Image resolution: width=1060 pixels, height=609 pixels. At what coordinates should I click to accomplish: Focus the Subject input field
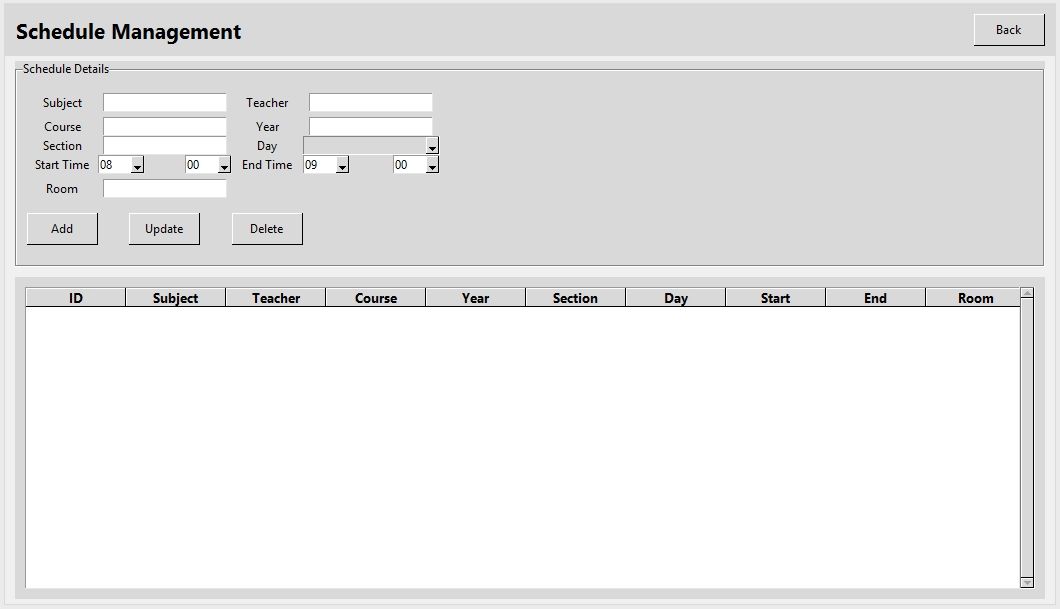165,103
